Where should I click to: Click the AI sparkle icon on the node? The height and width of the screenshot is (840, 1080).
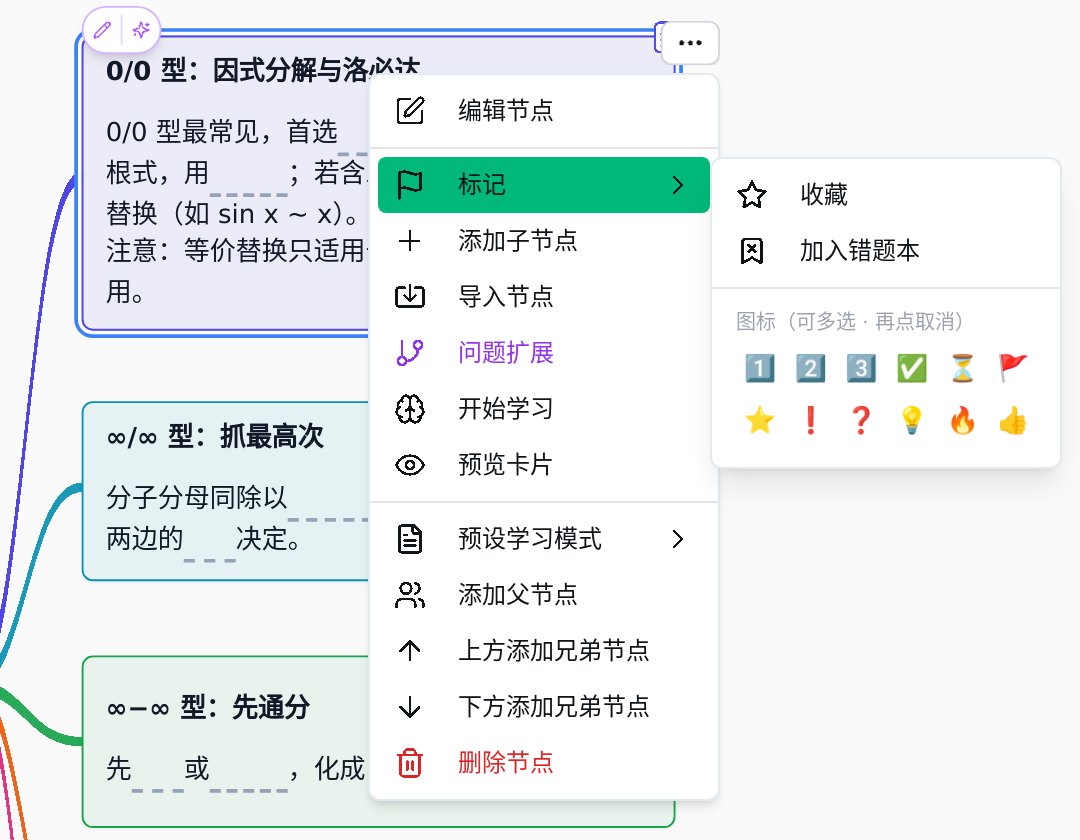(x=141, y=30)
